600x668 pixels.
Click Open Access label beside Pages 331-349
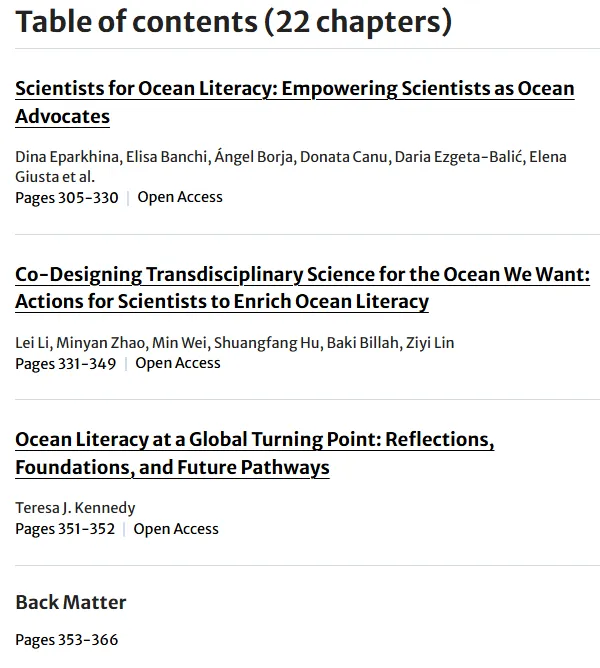(178, 363)
